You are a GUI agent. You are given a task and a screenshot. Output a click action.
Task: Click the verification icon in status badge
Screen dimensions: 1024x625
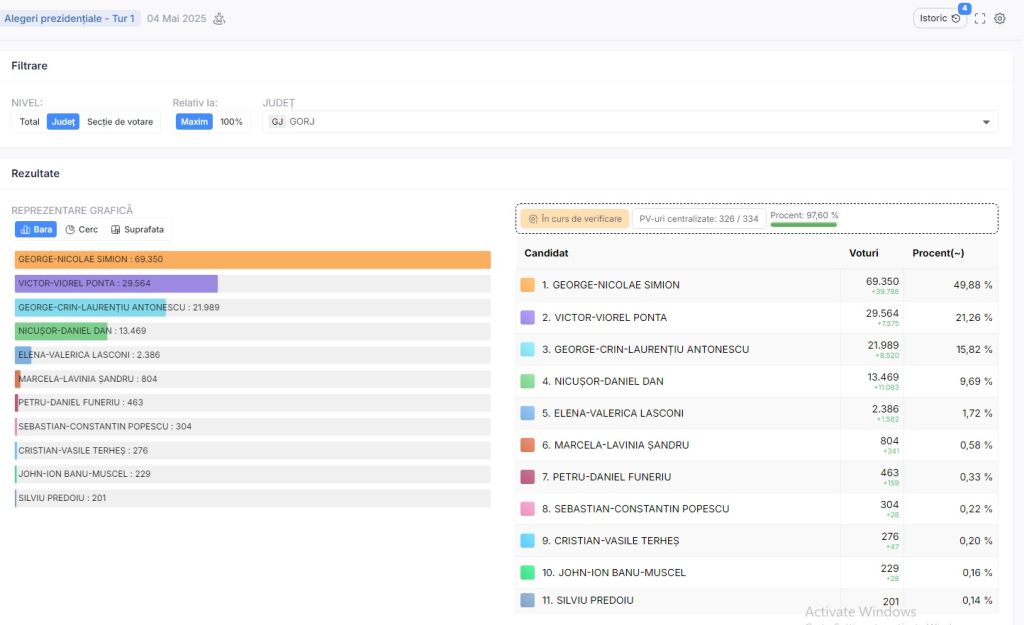click(x=533, y=219)
